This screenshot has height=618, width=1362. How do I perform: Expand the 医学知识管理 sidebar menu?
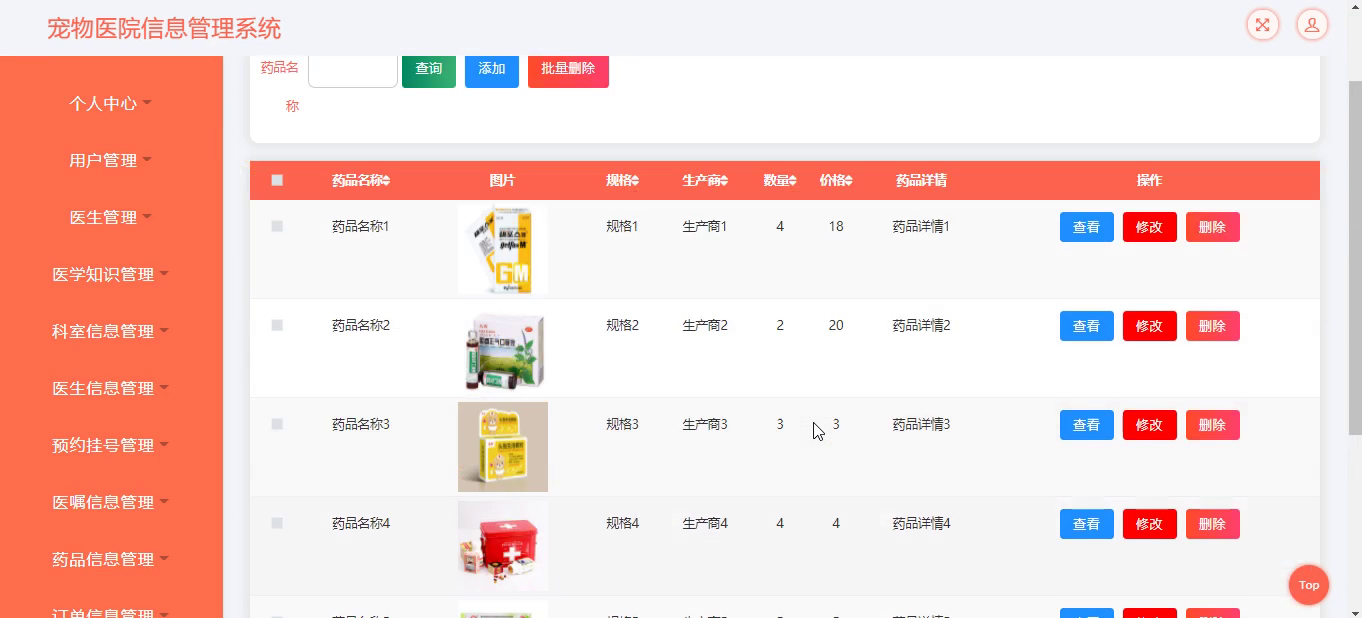(111, 274)
